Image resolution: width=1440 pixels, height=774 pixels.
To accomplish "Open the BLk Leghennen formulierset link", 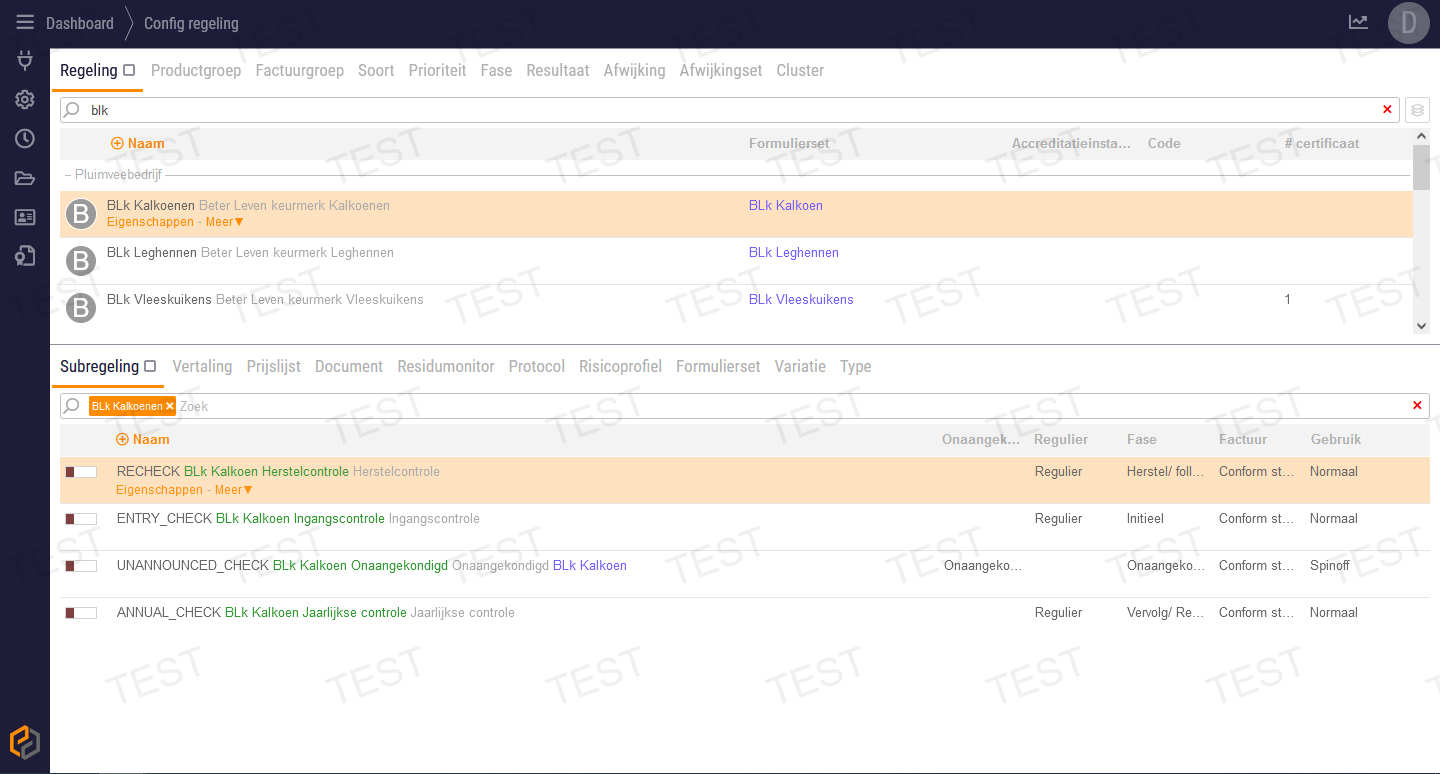I will [793, 253].
